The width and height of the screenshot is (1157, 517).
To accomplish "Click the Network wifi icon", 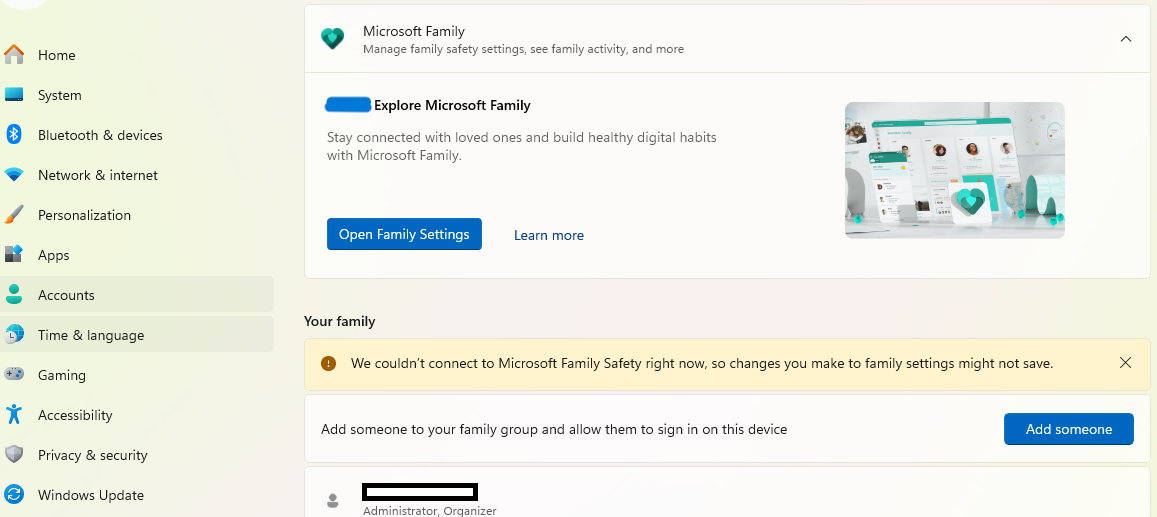I will (14, 175).
